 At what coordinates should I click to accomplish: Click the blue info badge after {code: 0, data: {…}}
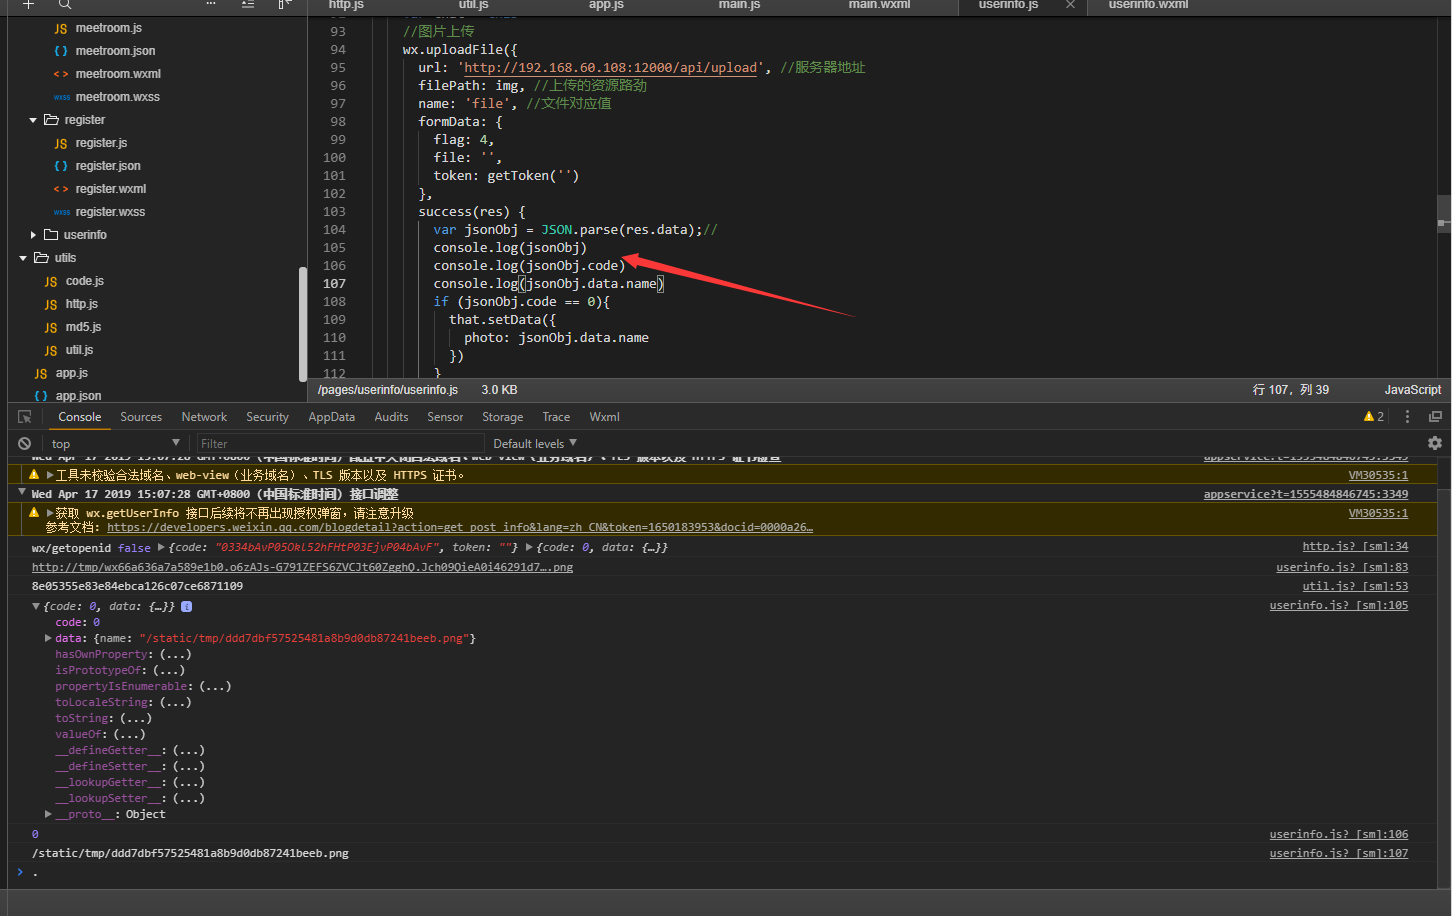186,606
